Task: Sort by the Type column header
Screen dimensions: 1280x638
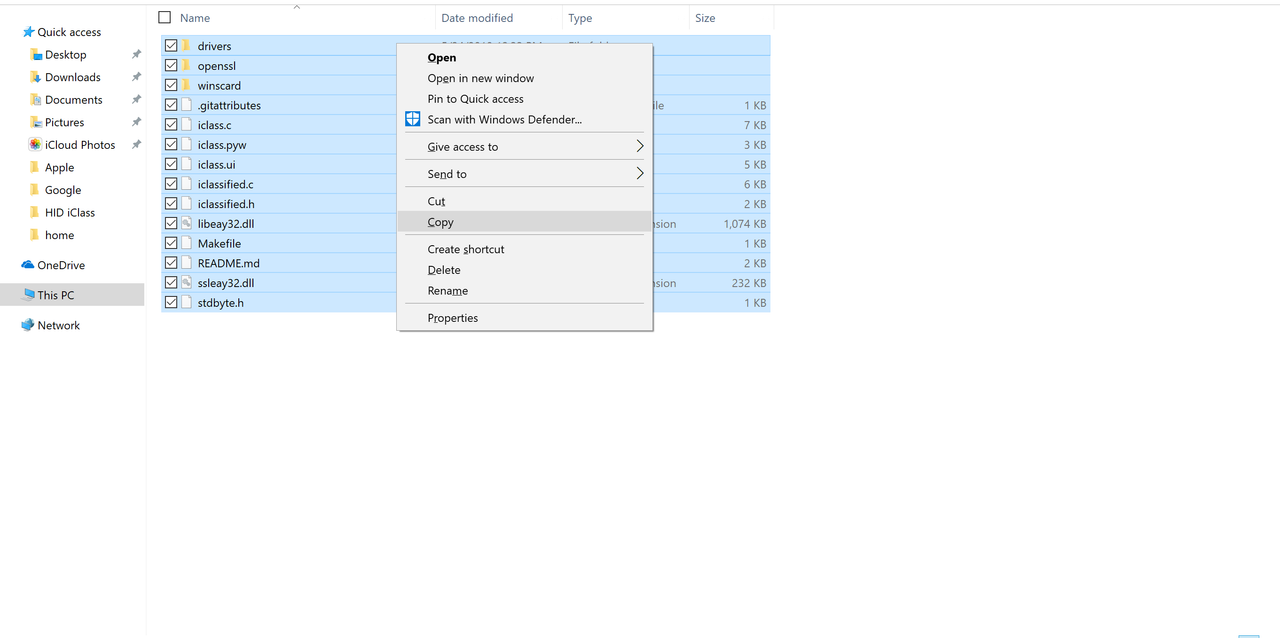Action: pos(580,18)
